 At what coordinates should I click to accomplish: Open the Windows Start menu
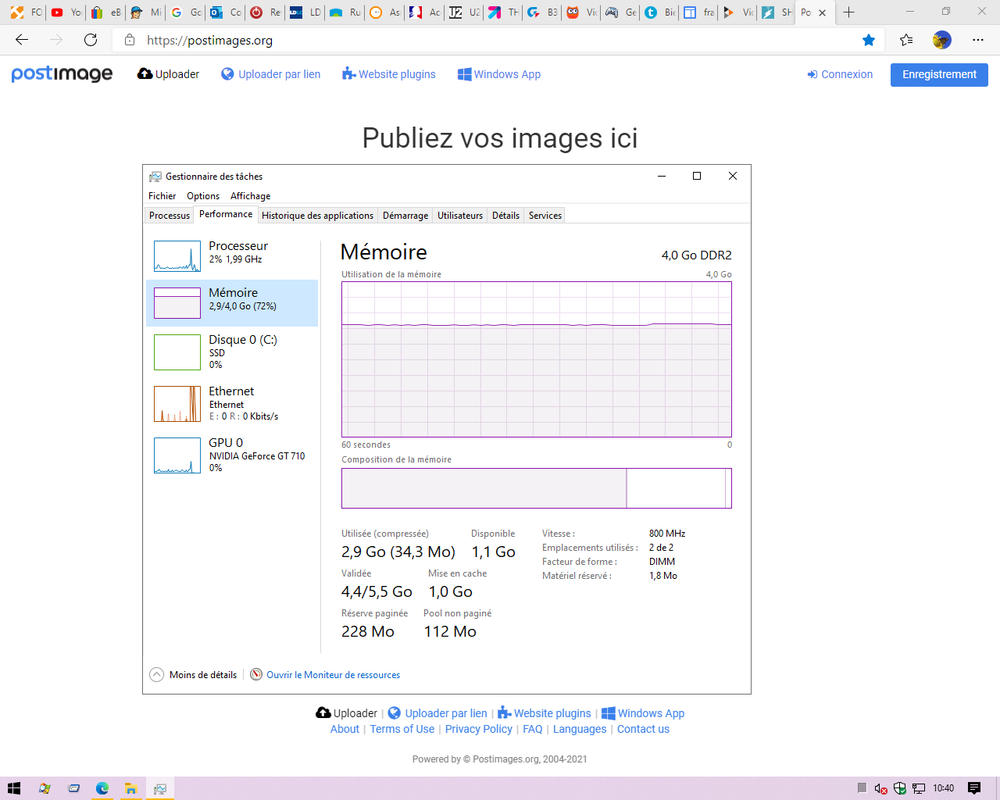pyautogui.click(x=14, y=789)
